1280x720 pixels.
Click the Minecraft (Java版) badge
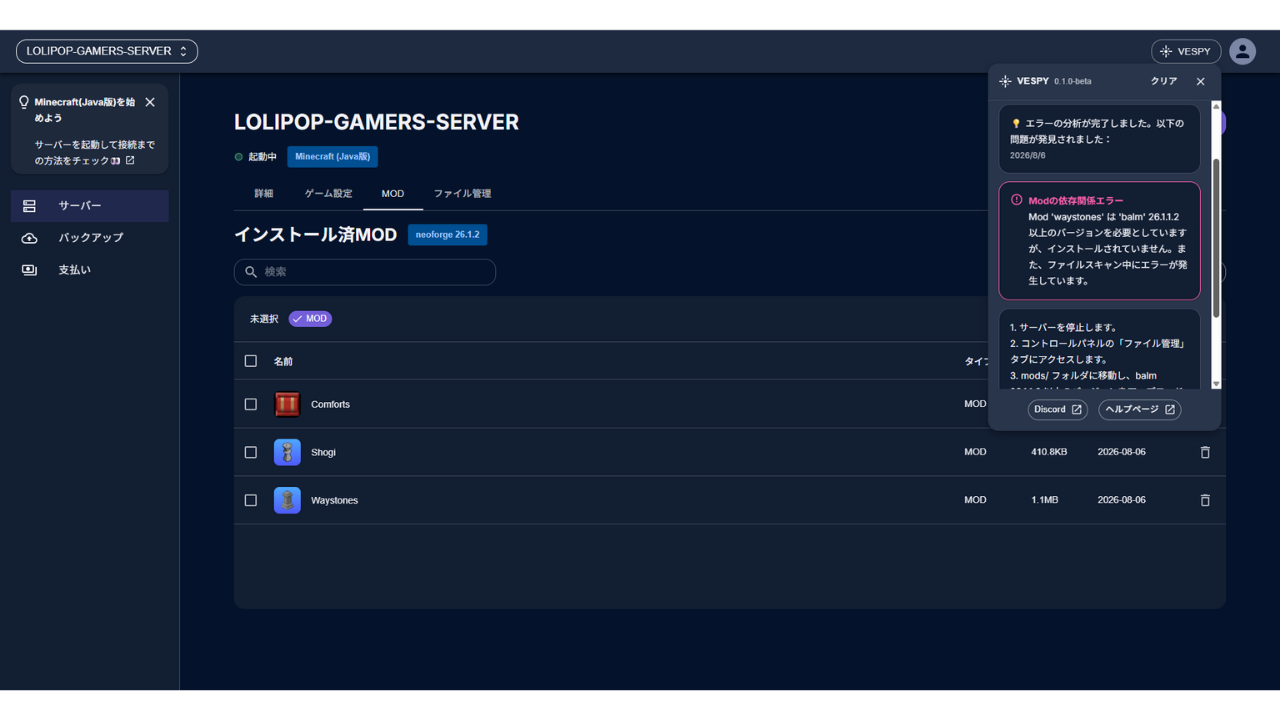tap(333, 157)
